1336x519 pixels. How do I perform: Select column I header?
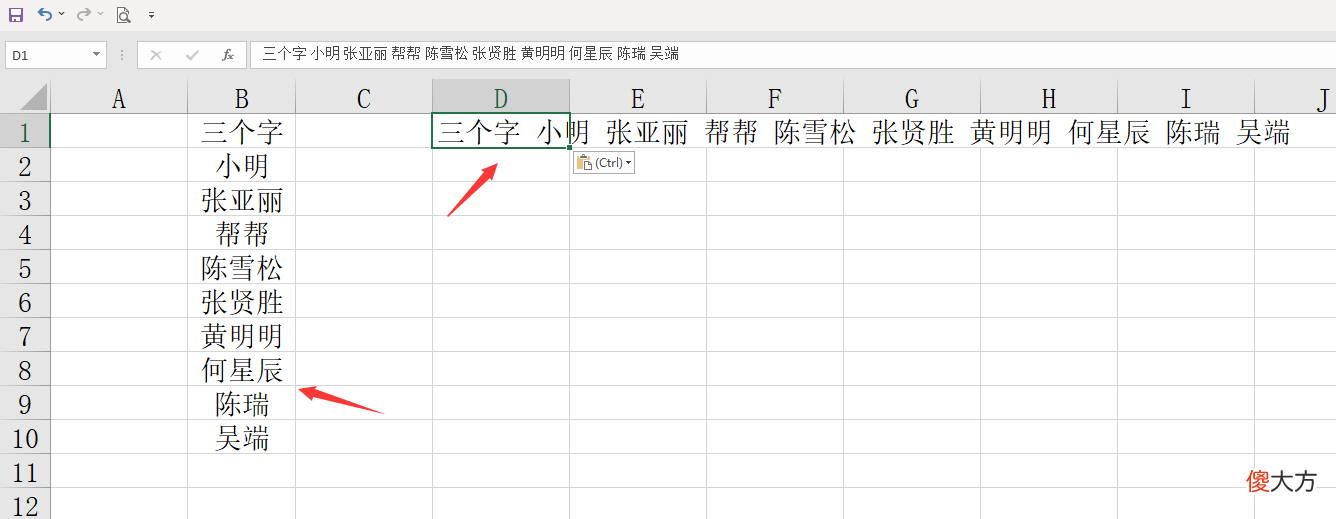[1186, 98]
